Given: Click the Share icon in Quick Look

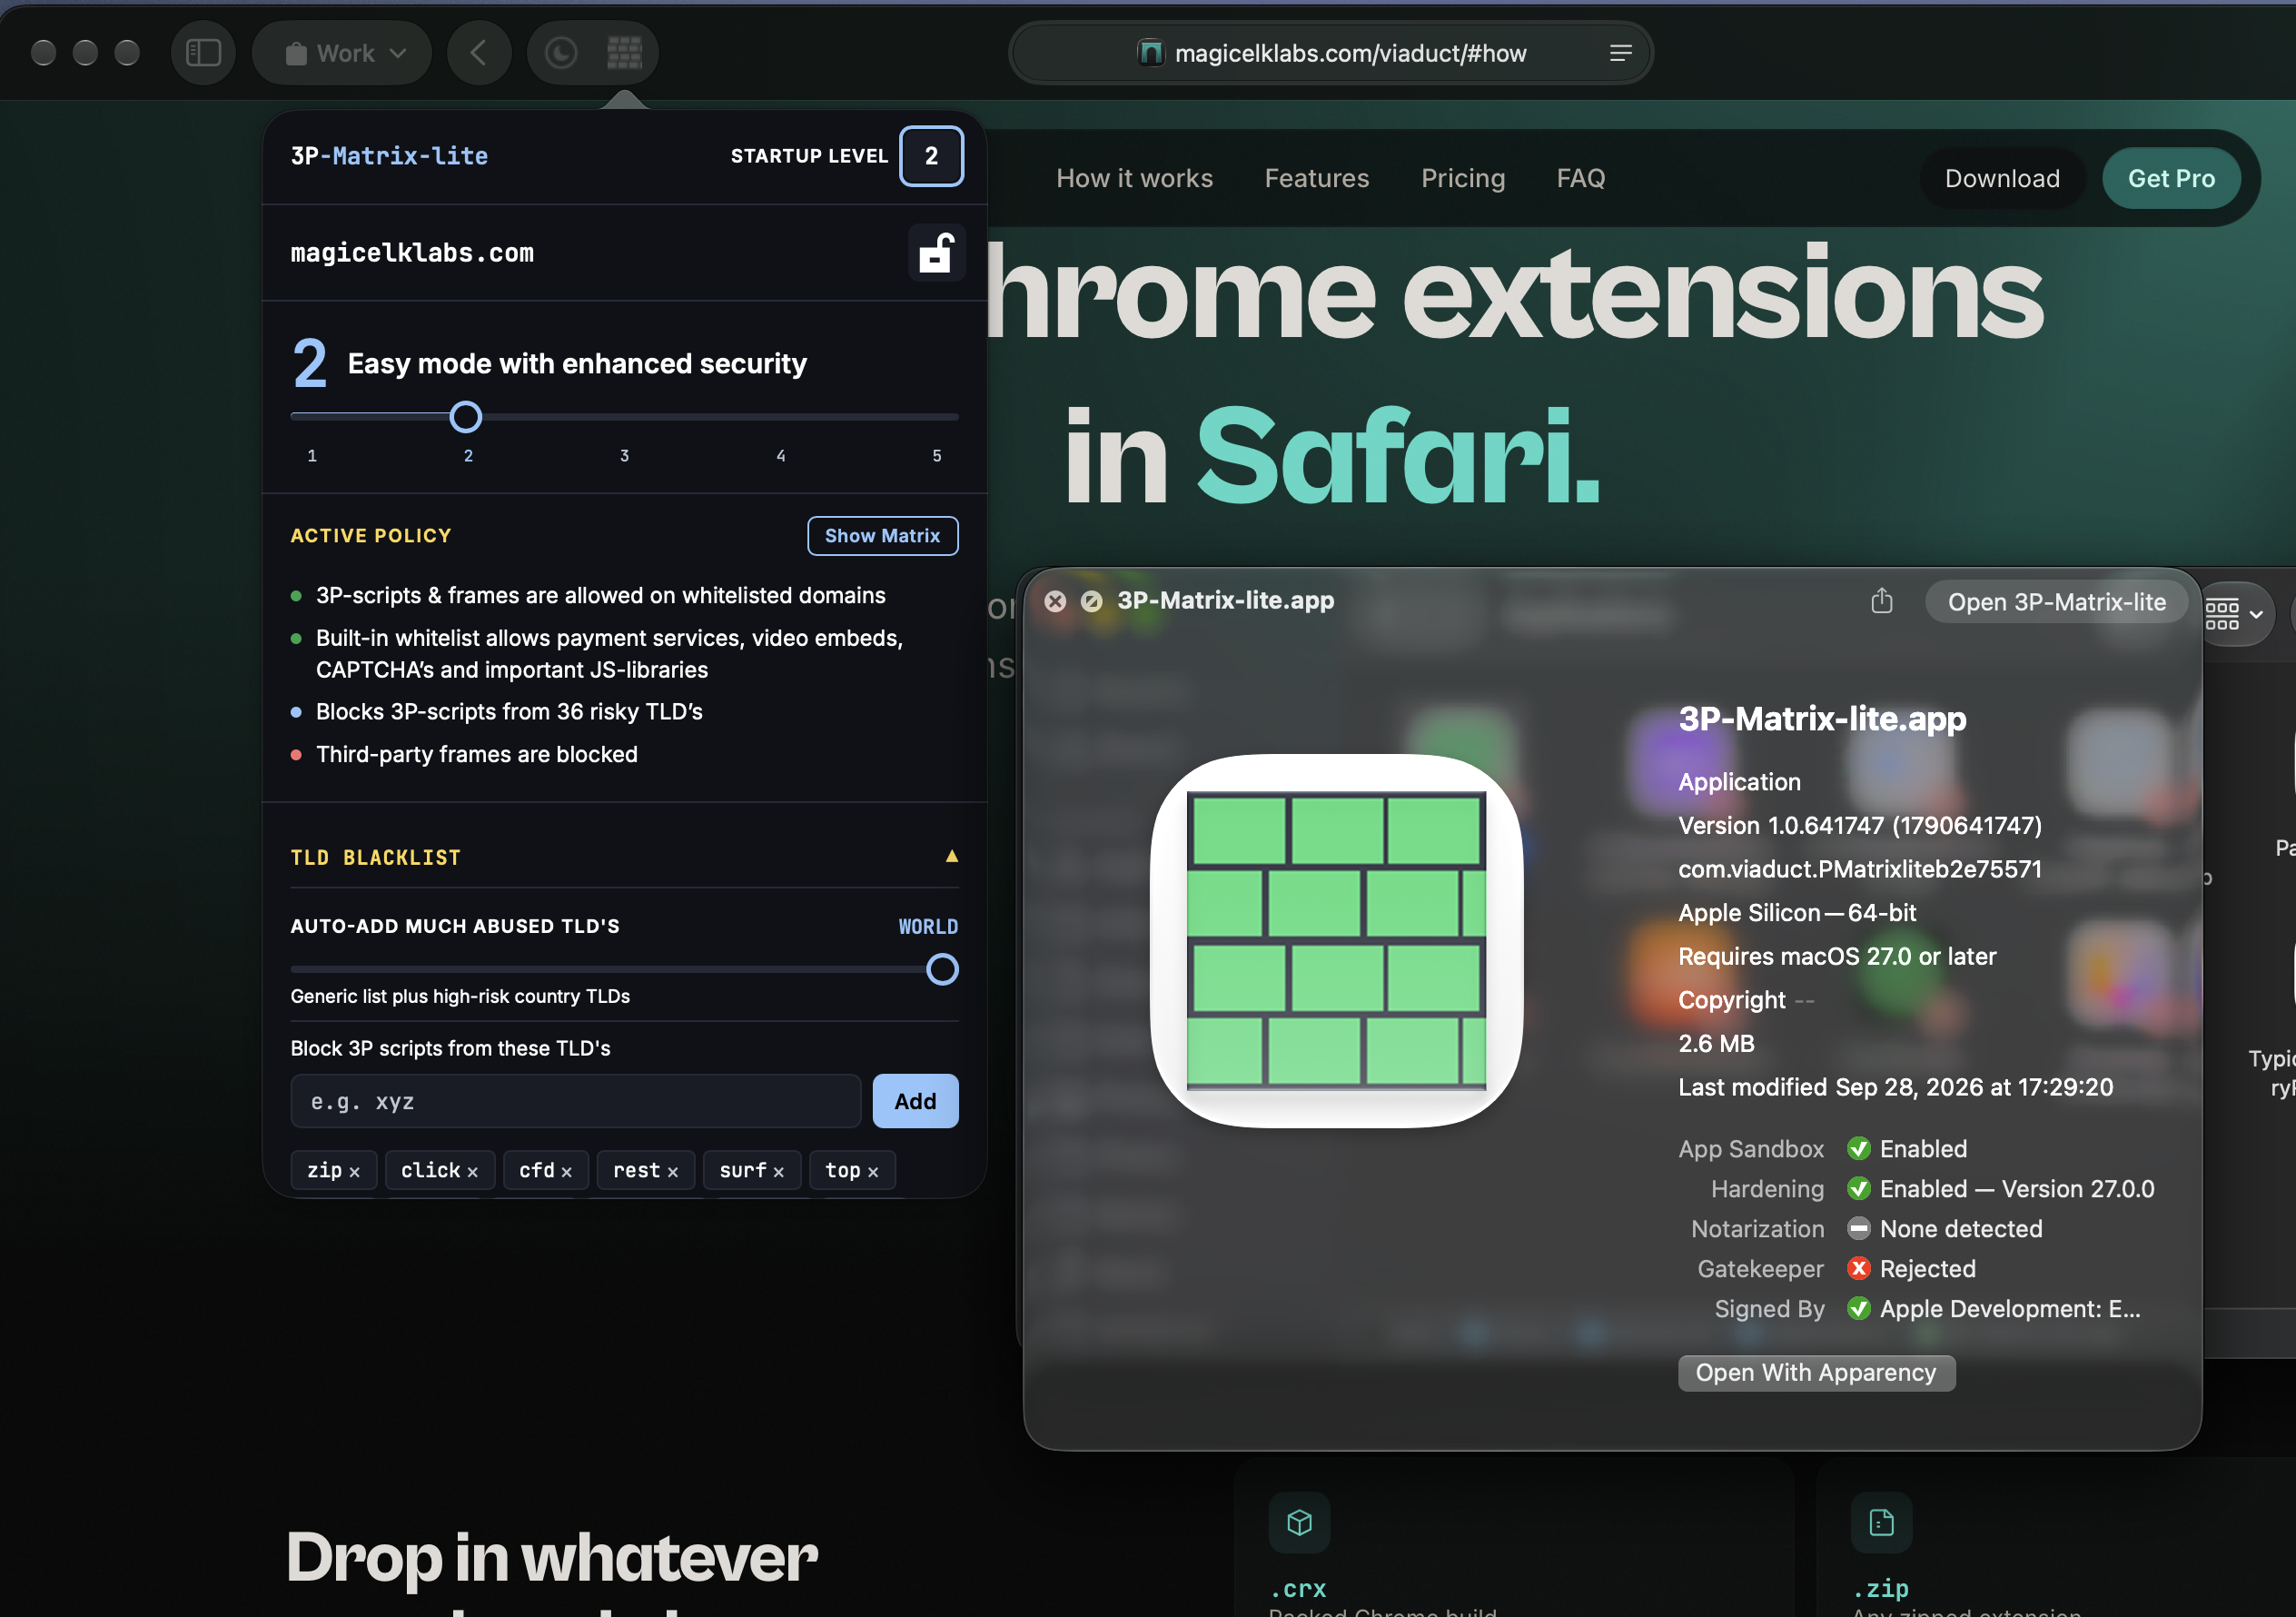Looking at the screenshot, I should (1881, 601).
